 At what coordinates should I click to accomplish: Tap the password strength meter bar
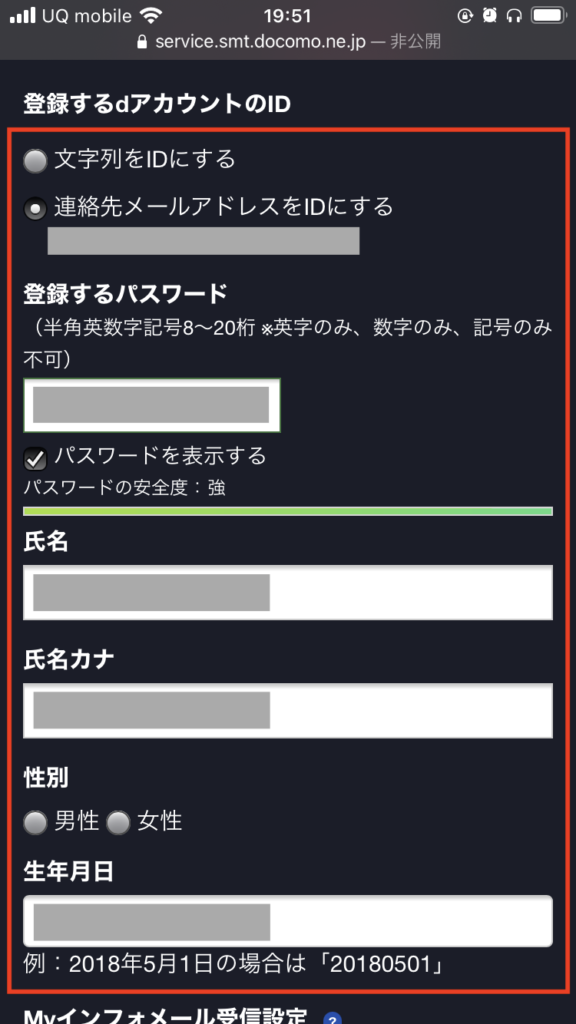288,511
